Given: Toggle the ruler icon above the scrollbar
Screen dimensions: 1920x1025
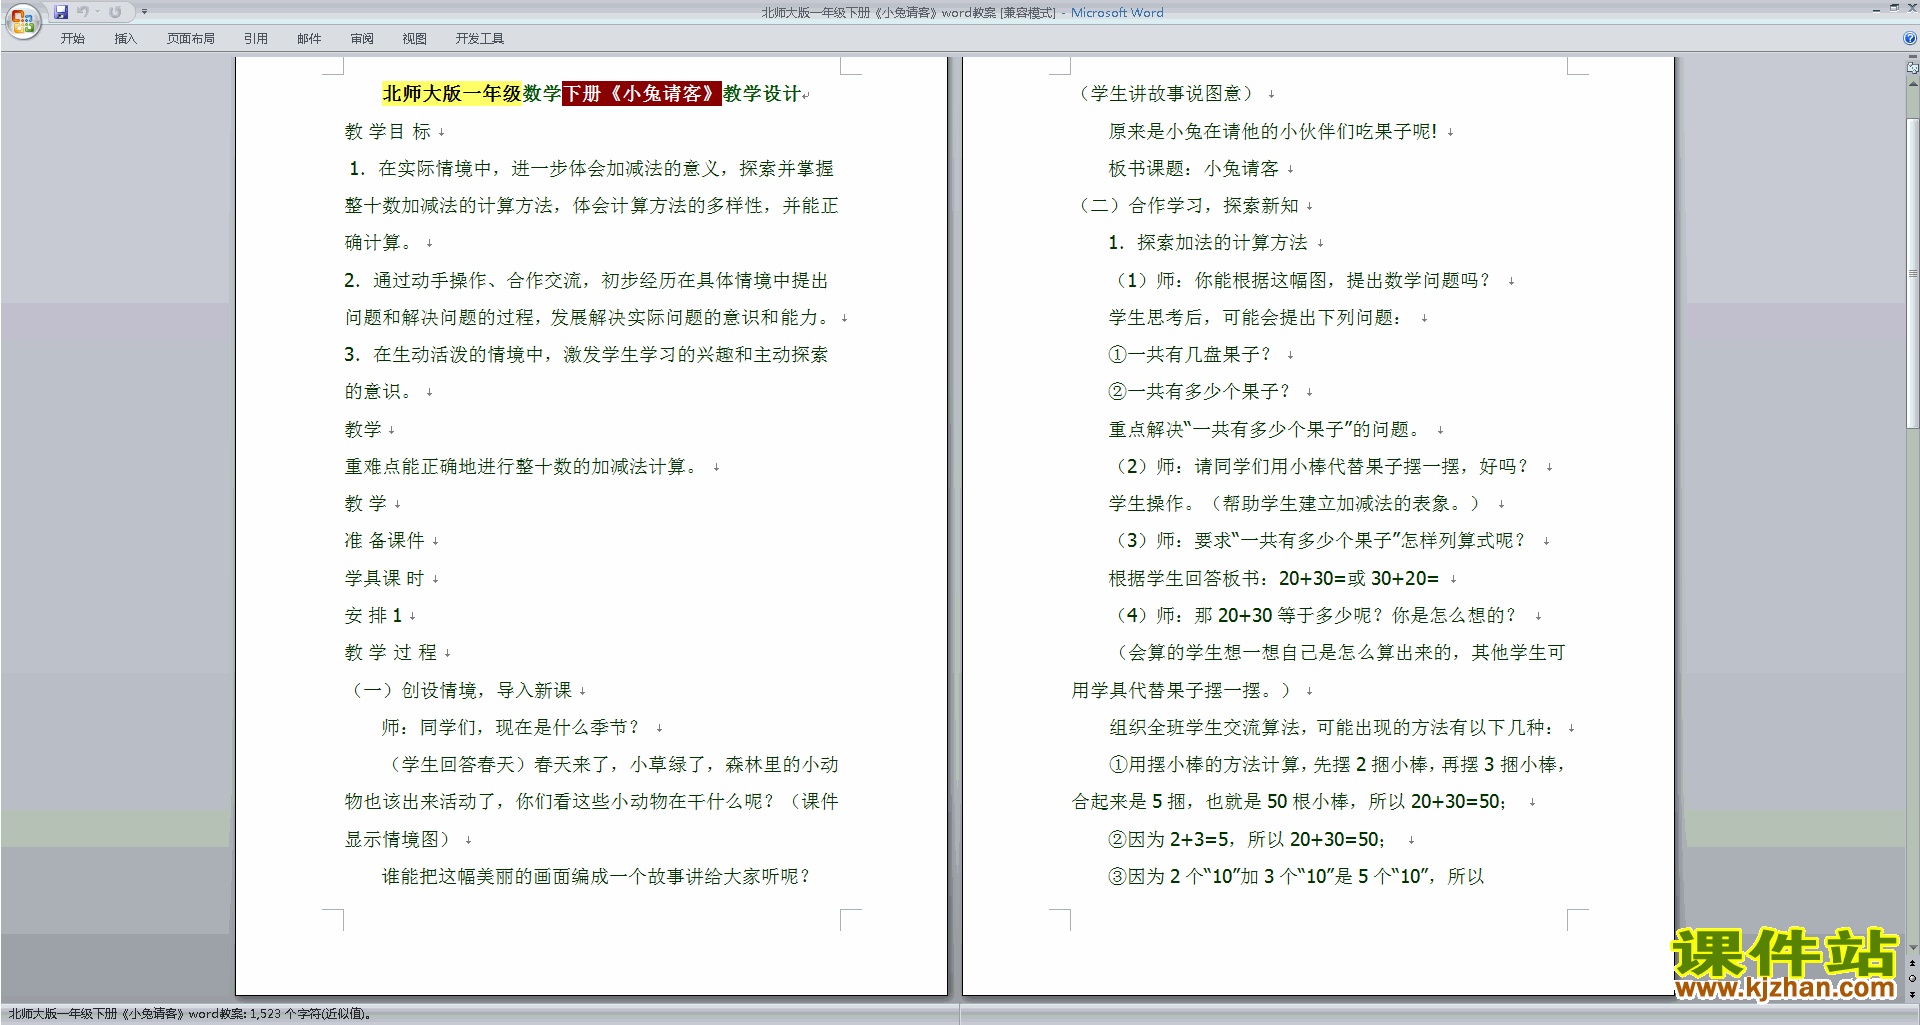Looking at the screenshot, I should click(1912, 69).
